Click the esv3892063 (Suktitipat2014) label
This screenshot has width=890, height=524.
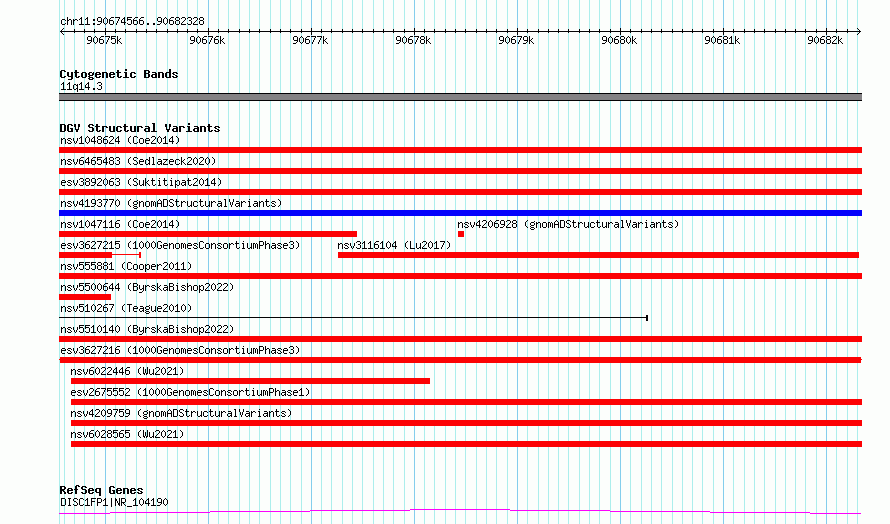(141, 182)
